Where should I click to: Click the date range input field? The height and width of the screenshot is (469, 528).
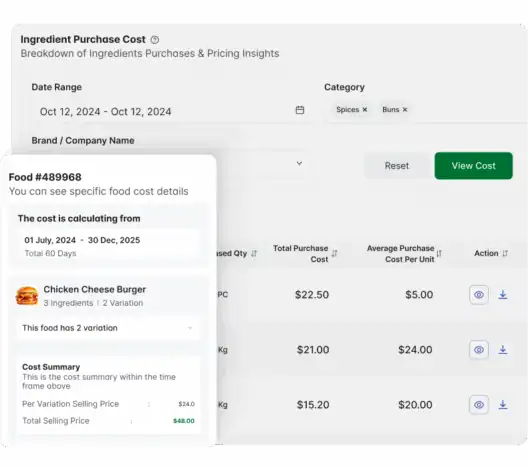tap(172, 111)
